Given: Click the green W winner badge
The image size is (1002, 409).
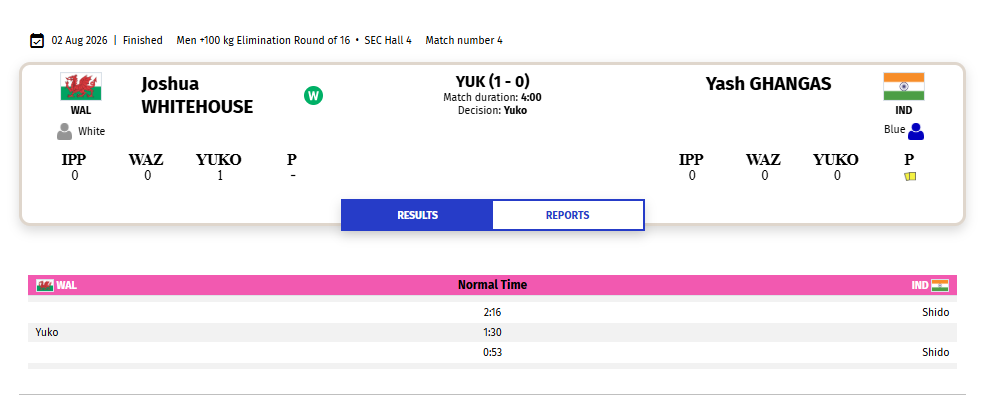Looking at the screenshot, I should coord(313,96).
